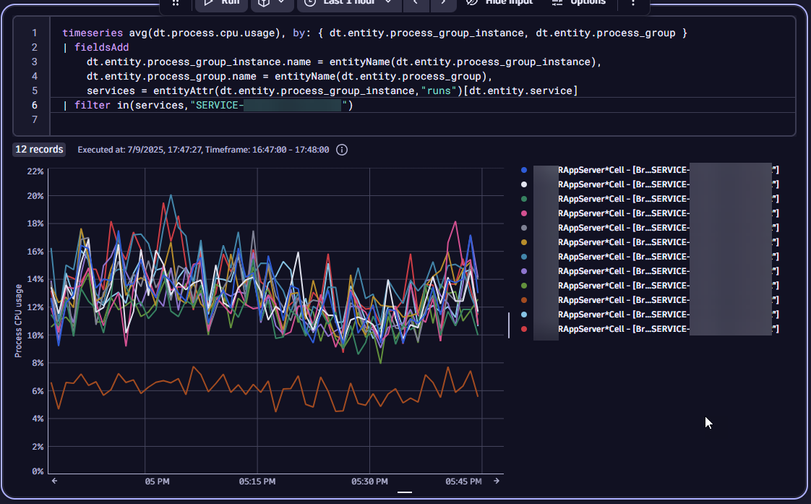The image size is (811, 504).
Task: Pan chart left with the x-axis arrow
Action: click(x=54, y=481)
